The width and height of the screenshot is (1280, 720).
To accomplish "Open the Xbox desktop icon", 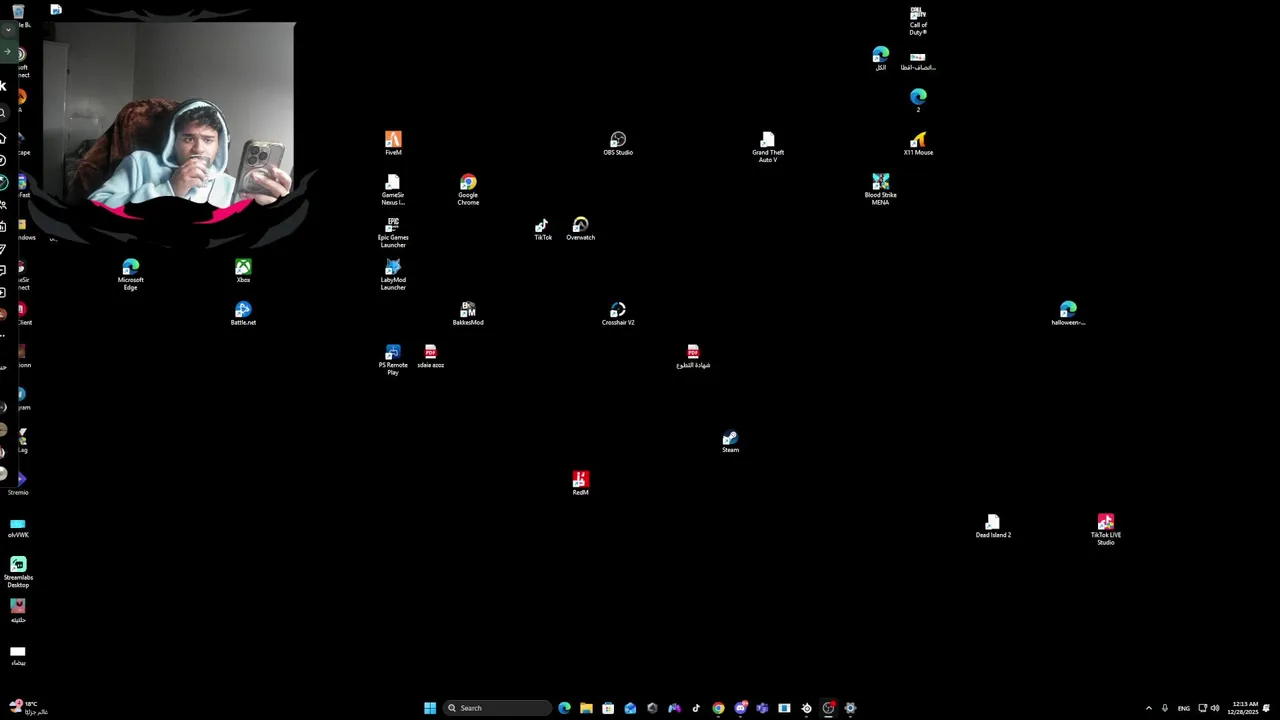I will (x=243, y=271).
